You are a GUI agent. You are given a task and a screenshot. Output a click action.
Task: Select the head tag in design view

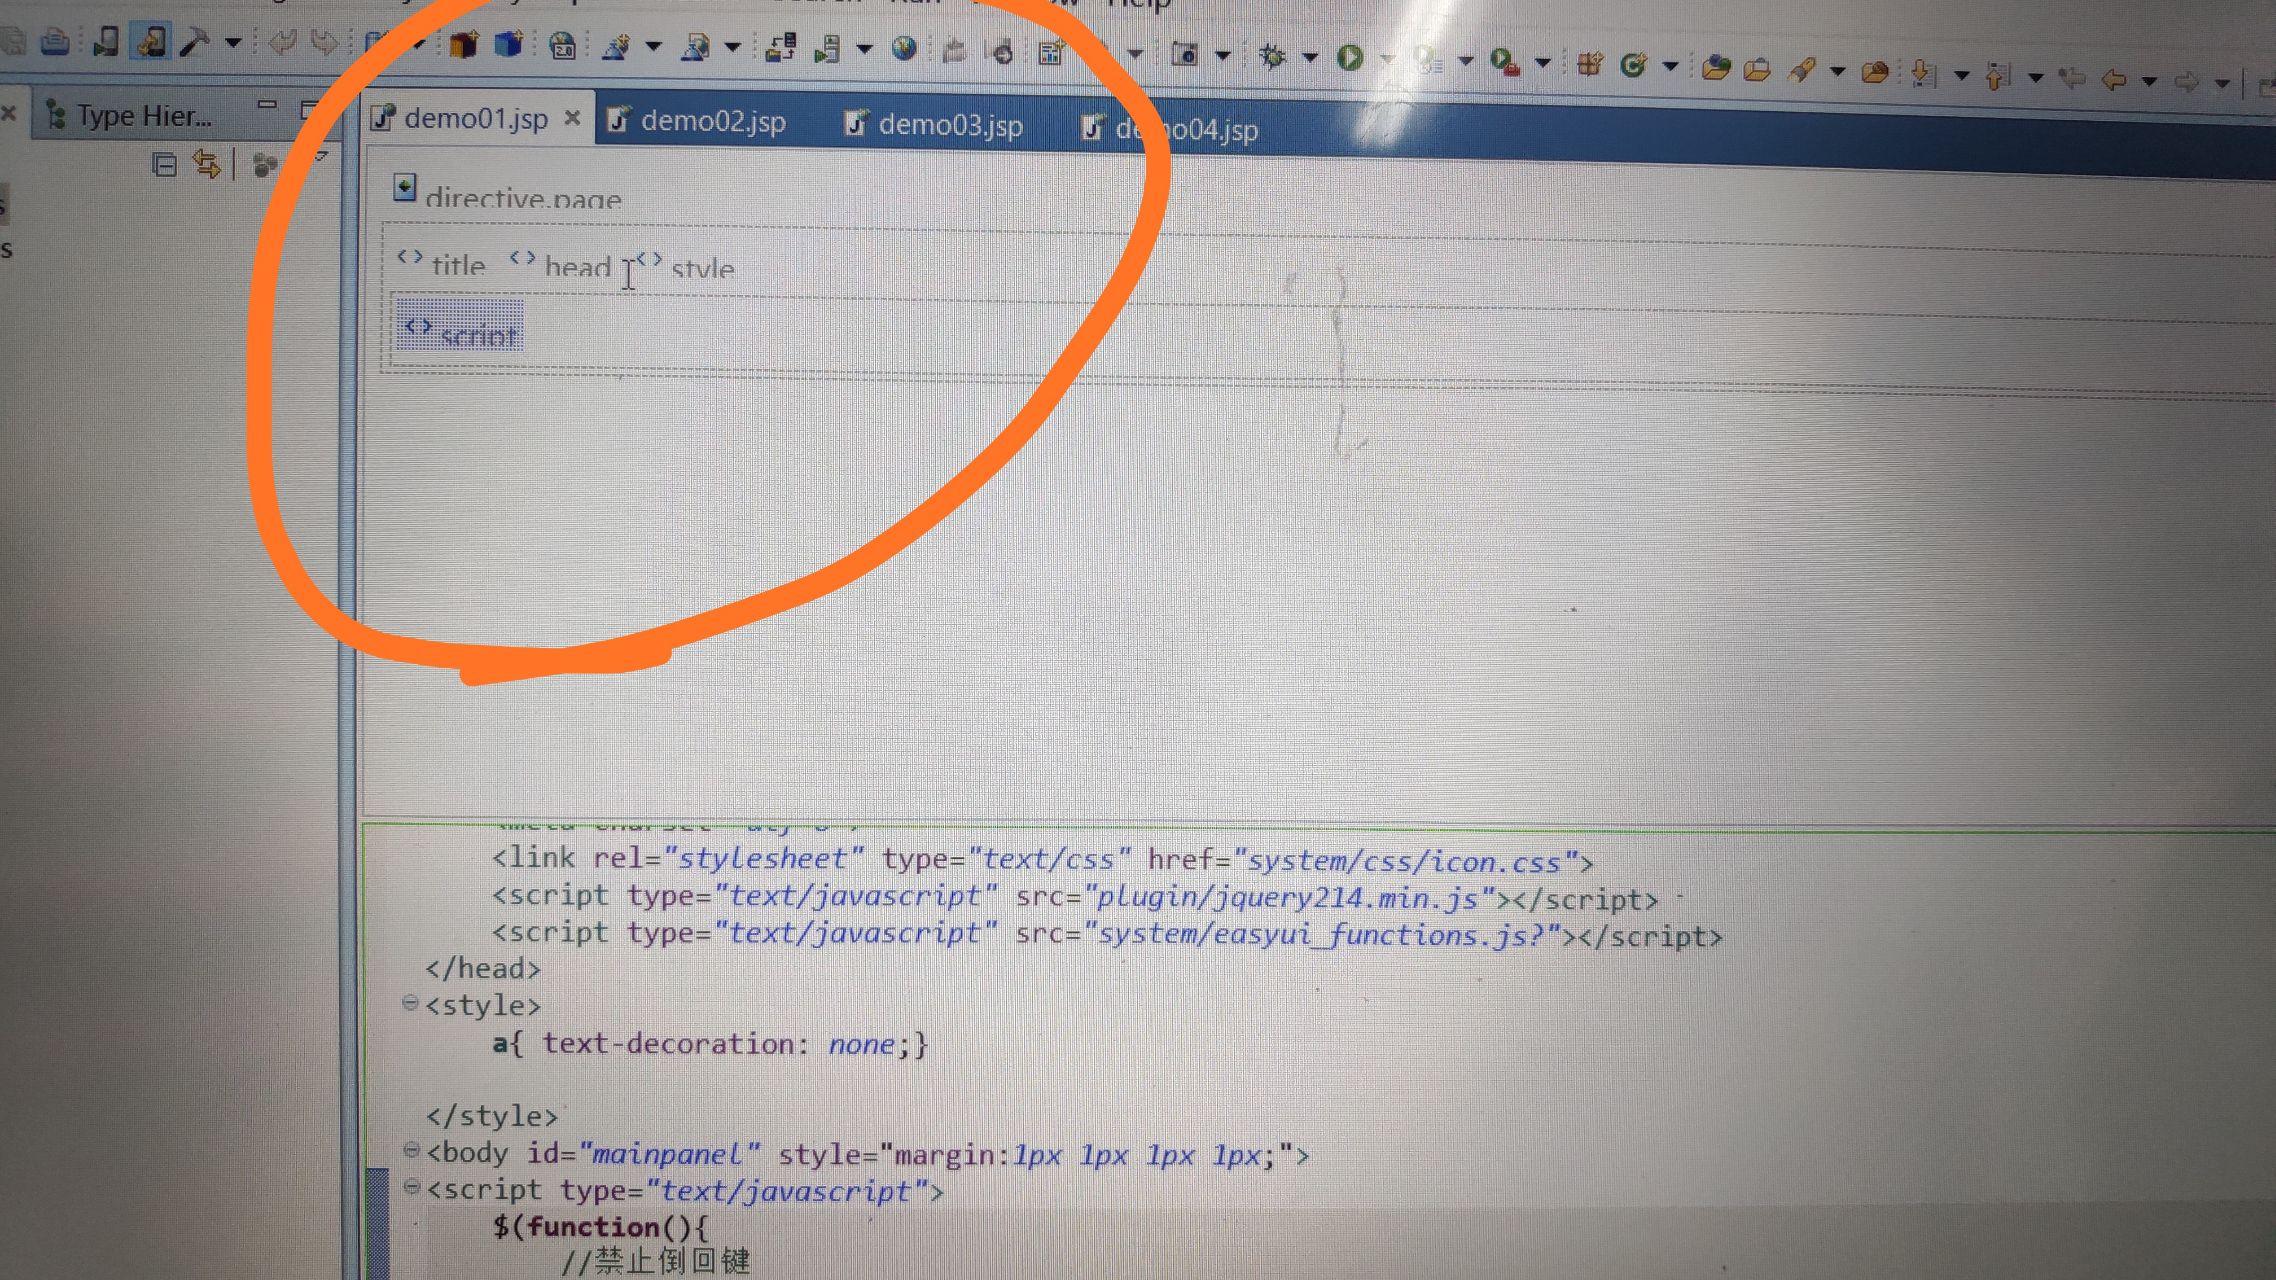click(560, 265)
